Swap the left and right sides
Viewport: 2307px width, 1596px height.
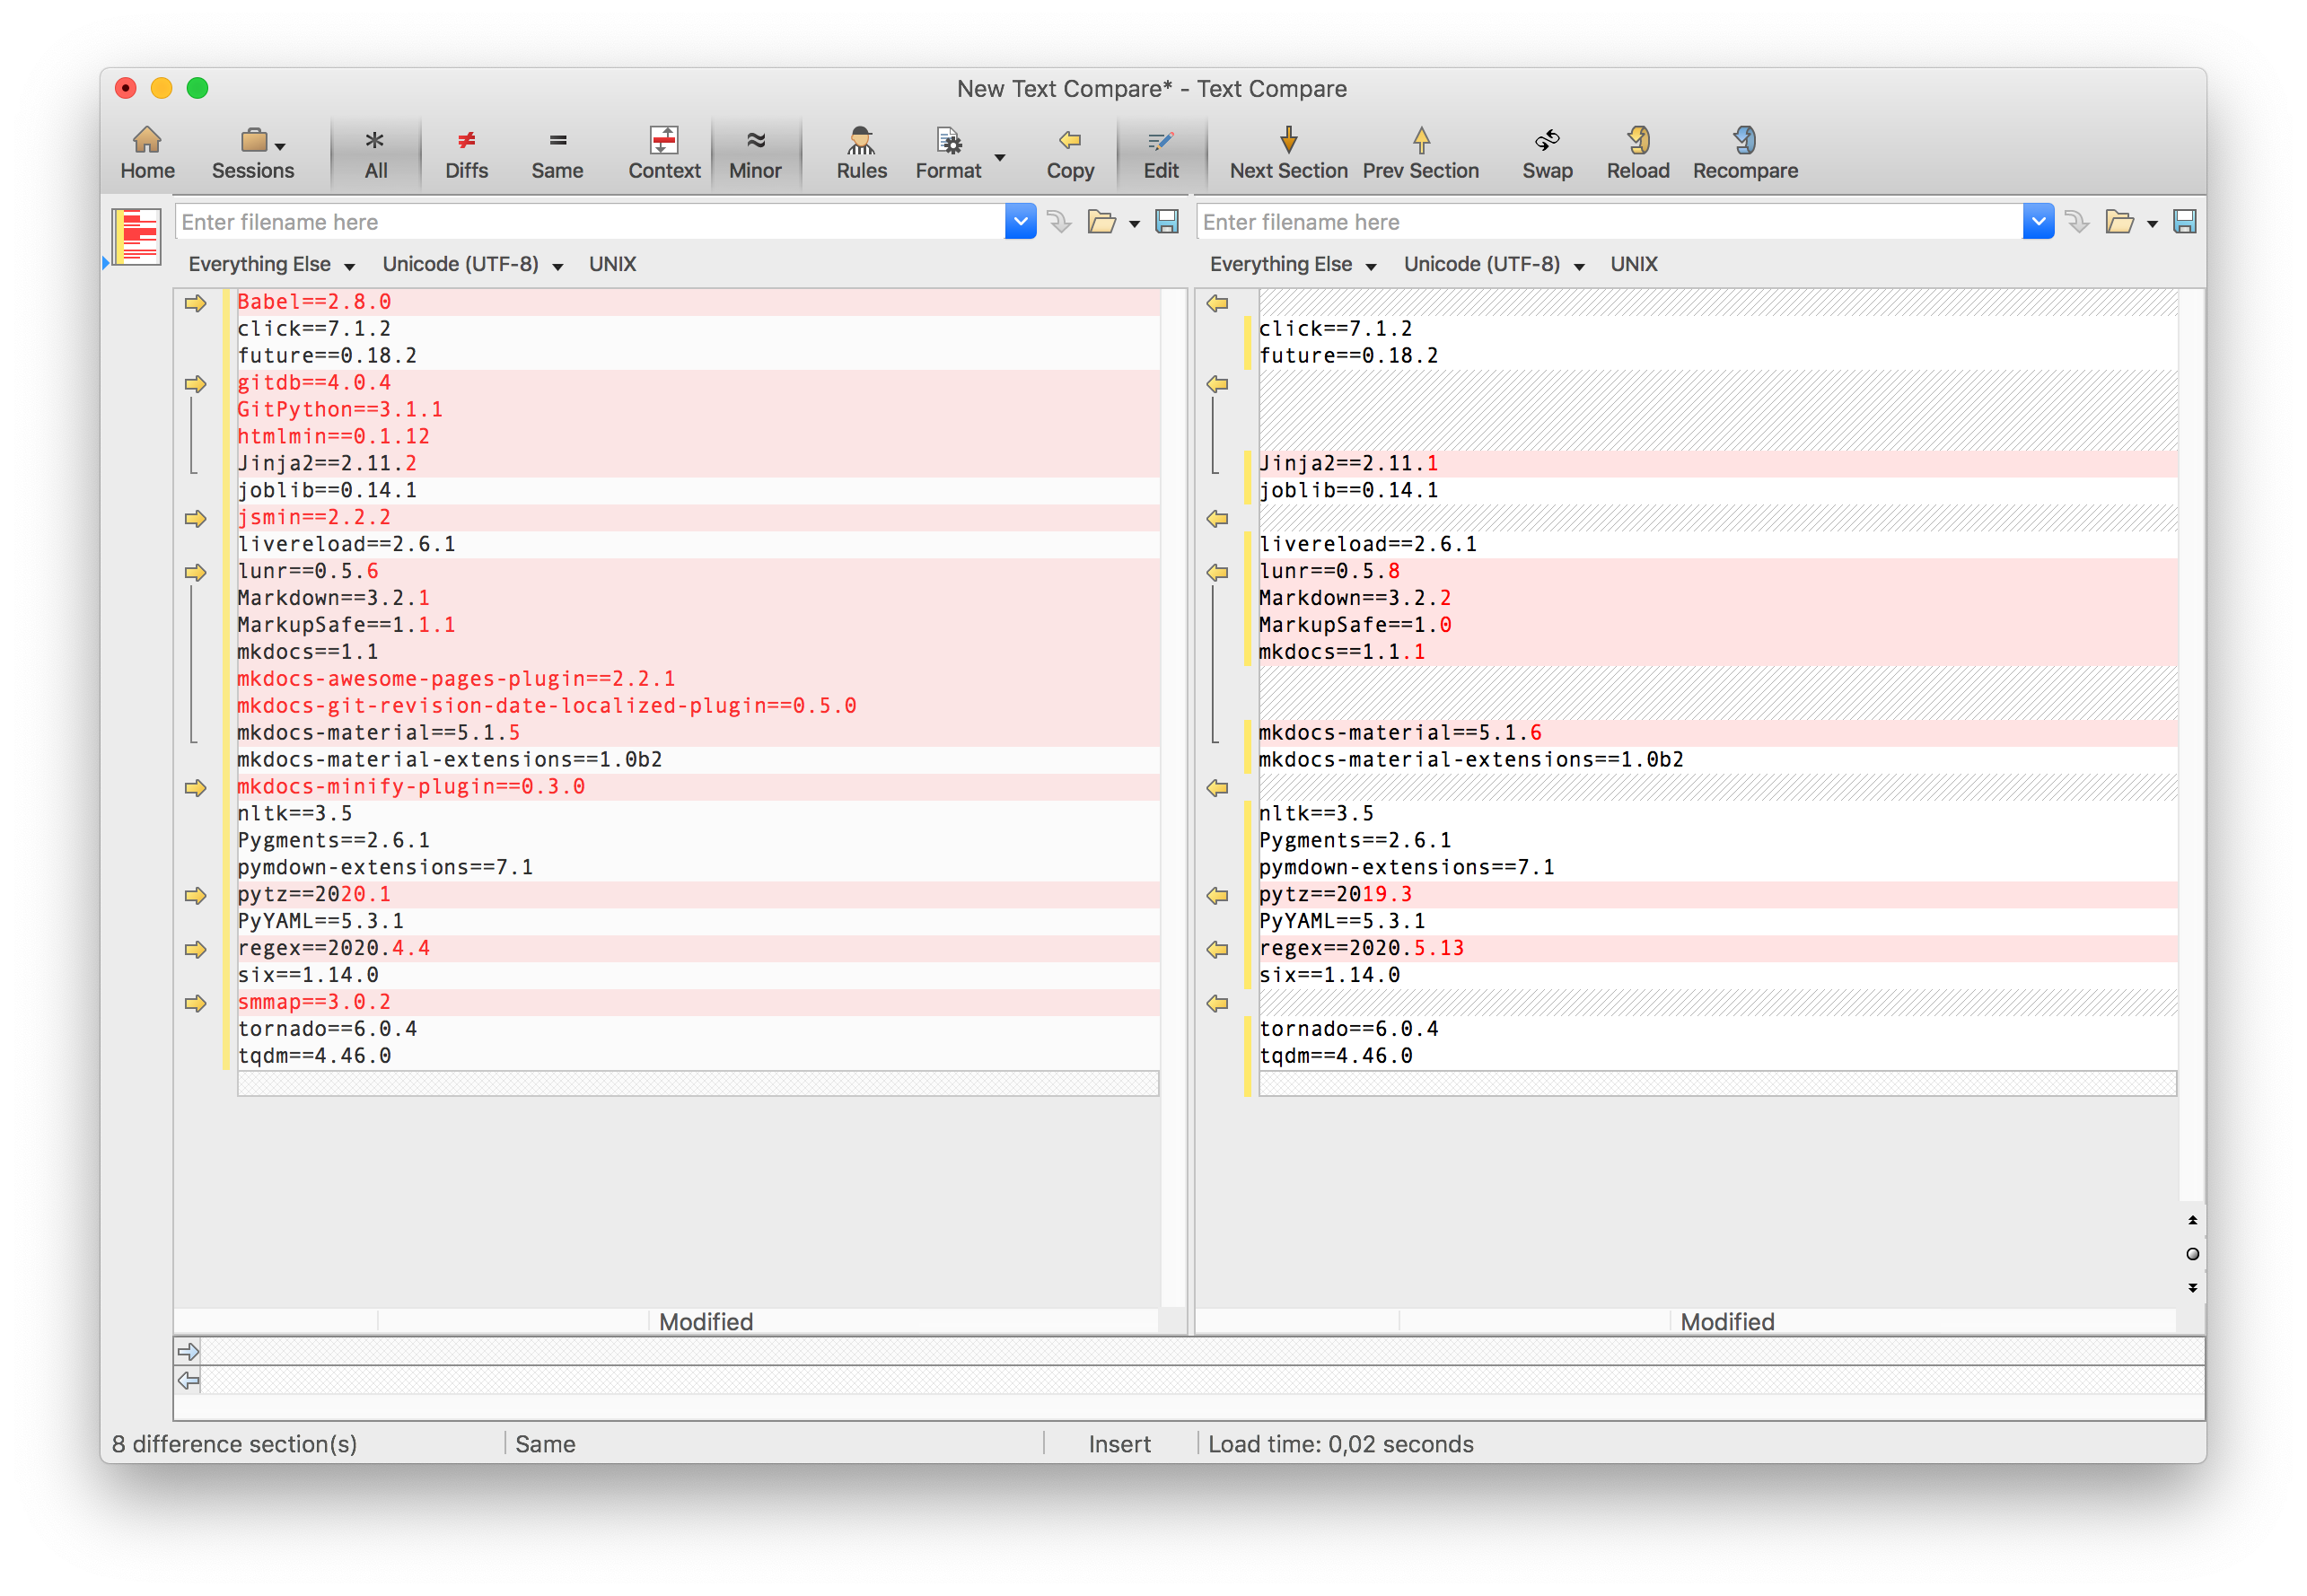point(1547,153)
